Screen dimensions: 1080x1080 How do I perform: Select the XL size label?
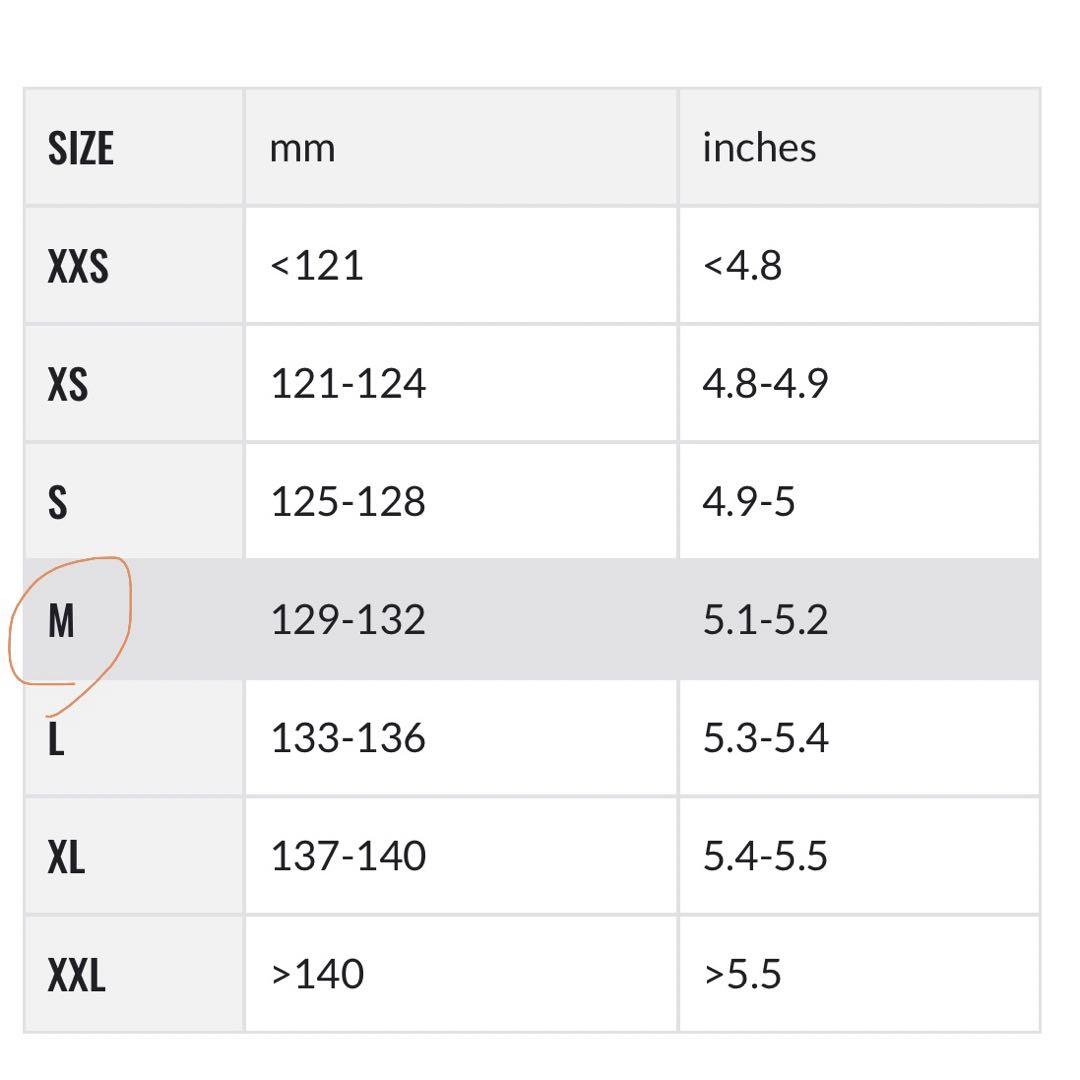(x=66, y=858)
